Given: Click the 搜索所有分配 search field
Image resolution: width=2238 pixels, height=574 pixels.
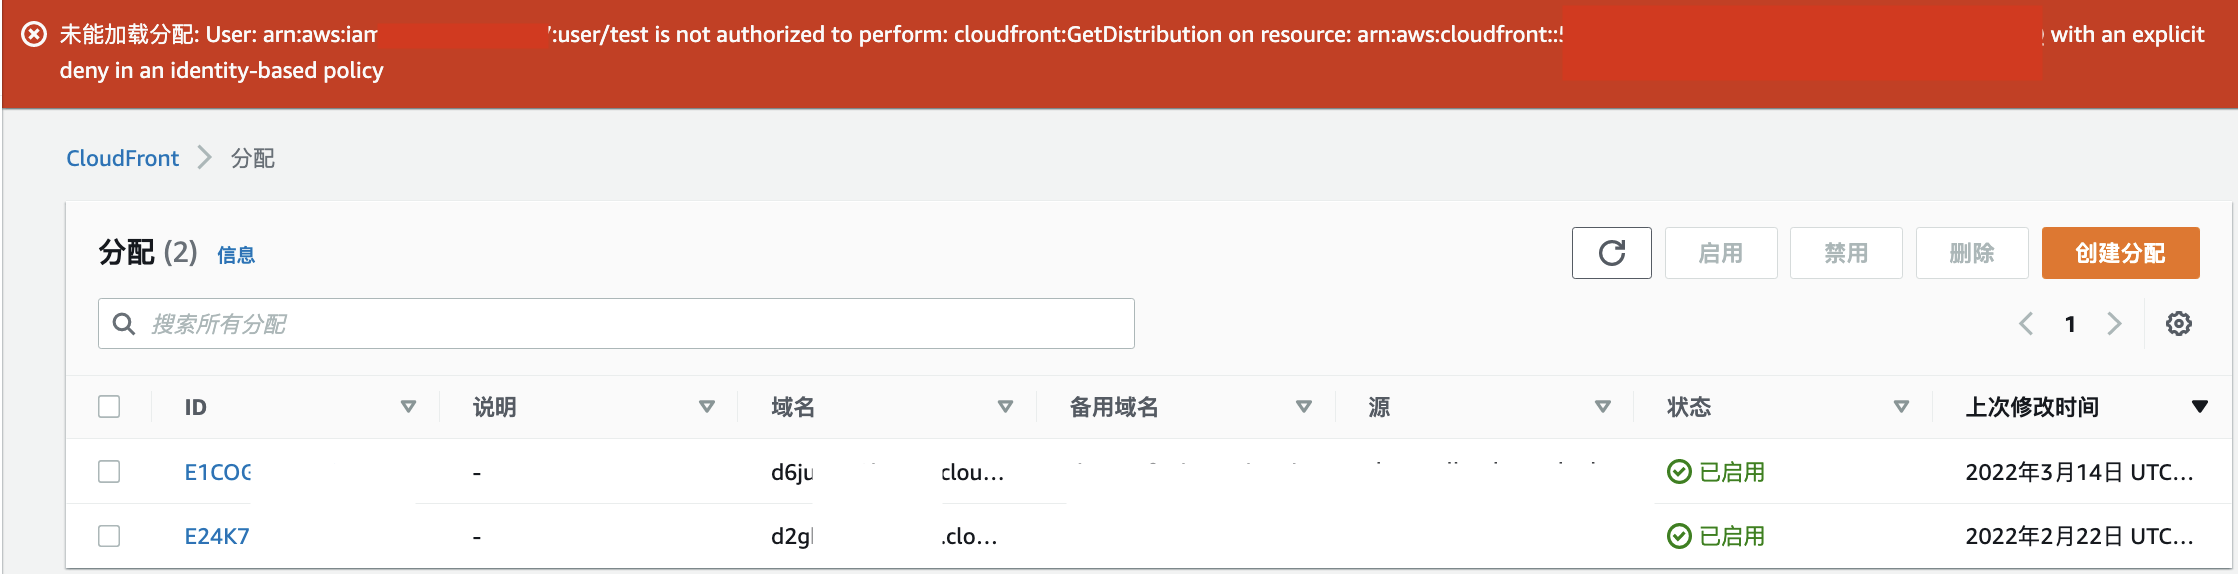Looking at the screenshot, I should pos(630,324).
